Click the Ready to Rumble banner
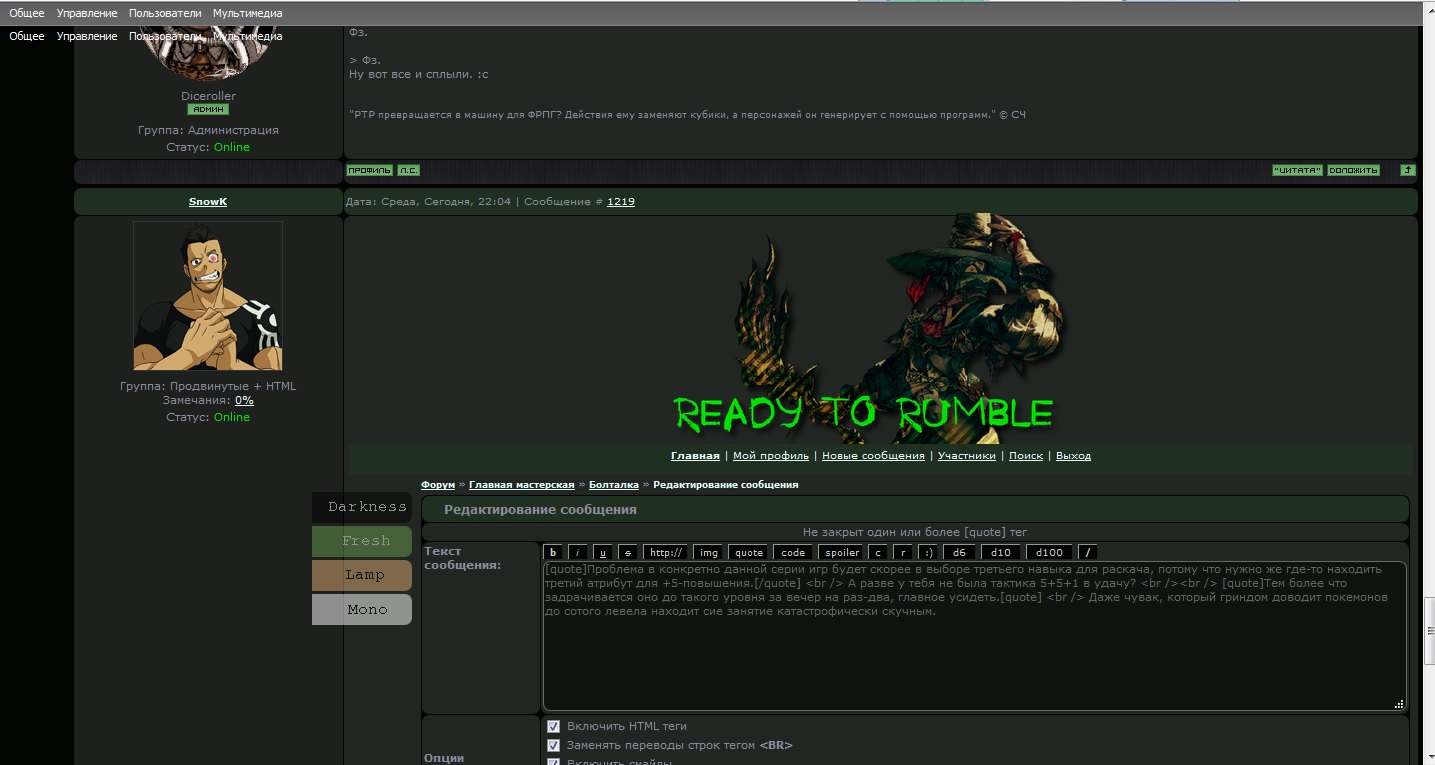The height and width of the screenshot is (765, 1435). [880, 328]
